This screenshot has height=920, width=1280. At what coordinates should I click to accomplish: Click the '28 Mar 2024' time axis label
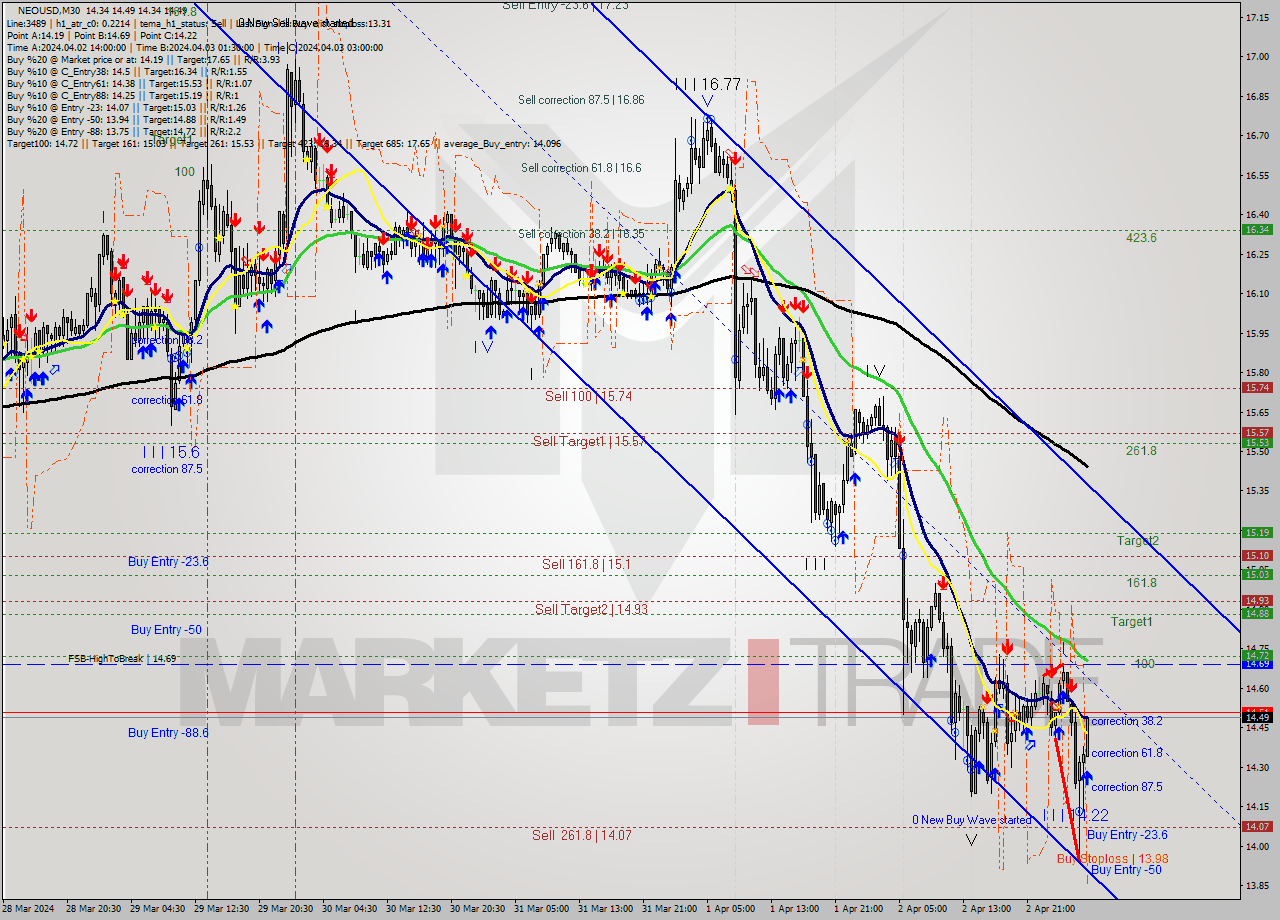[27, 909]
